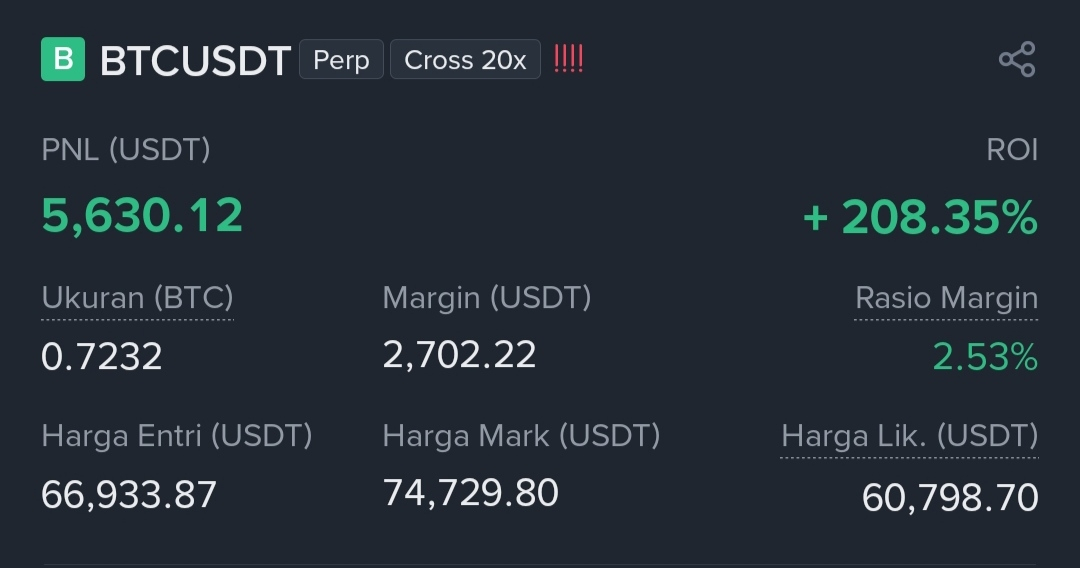Tap the position size 0.7232
The image size is (1080, 568).
[102, 357]
